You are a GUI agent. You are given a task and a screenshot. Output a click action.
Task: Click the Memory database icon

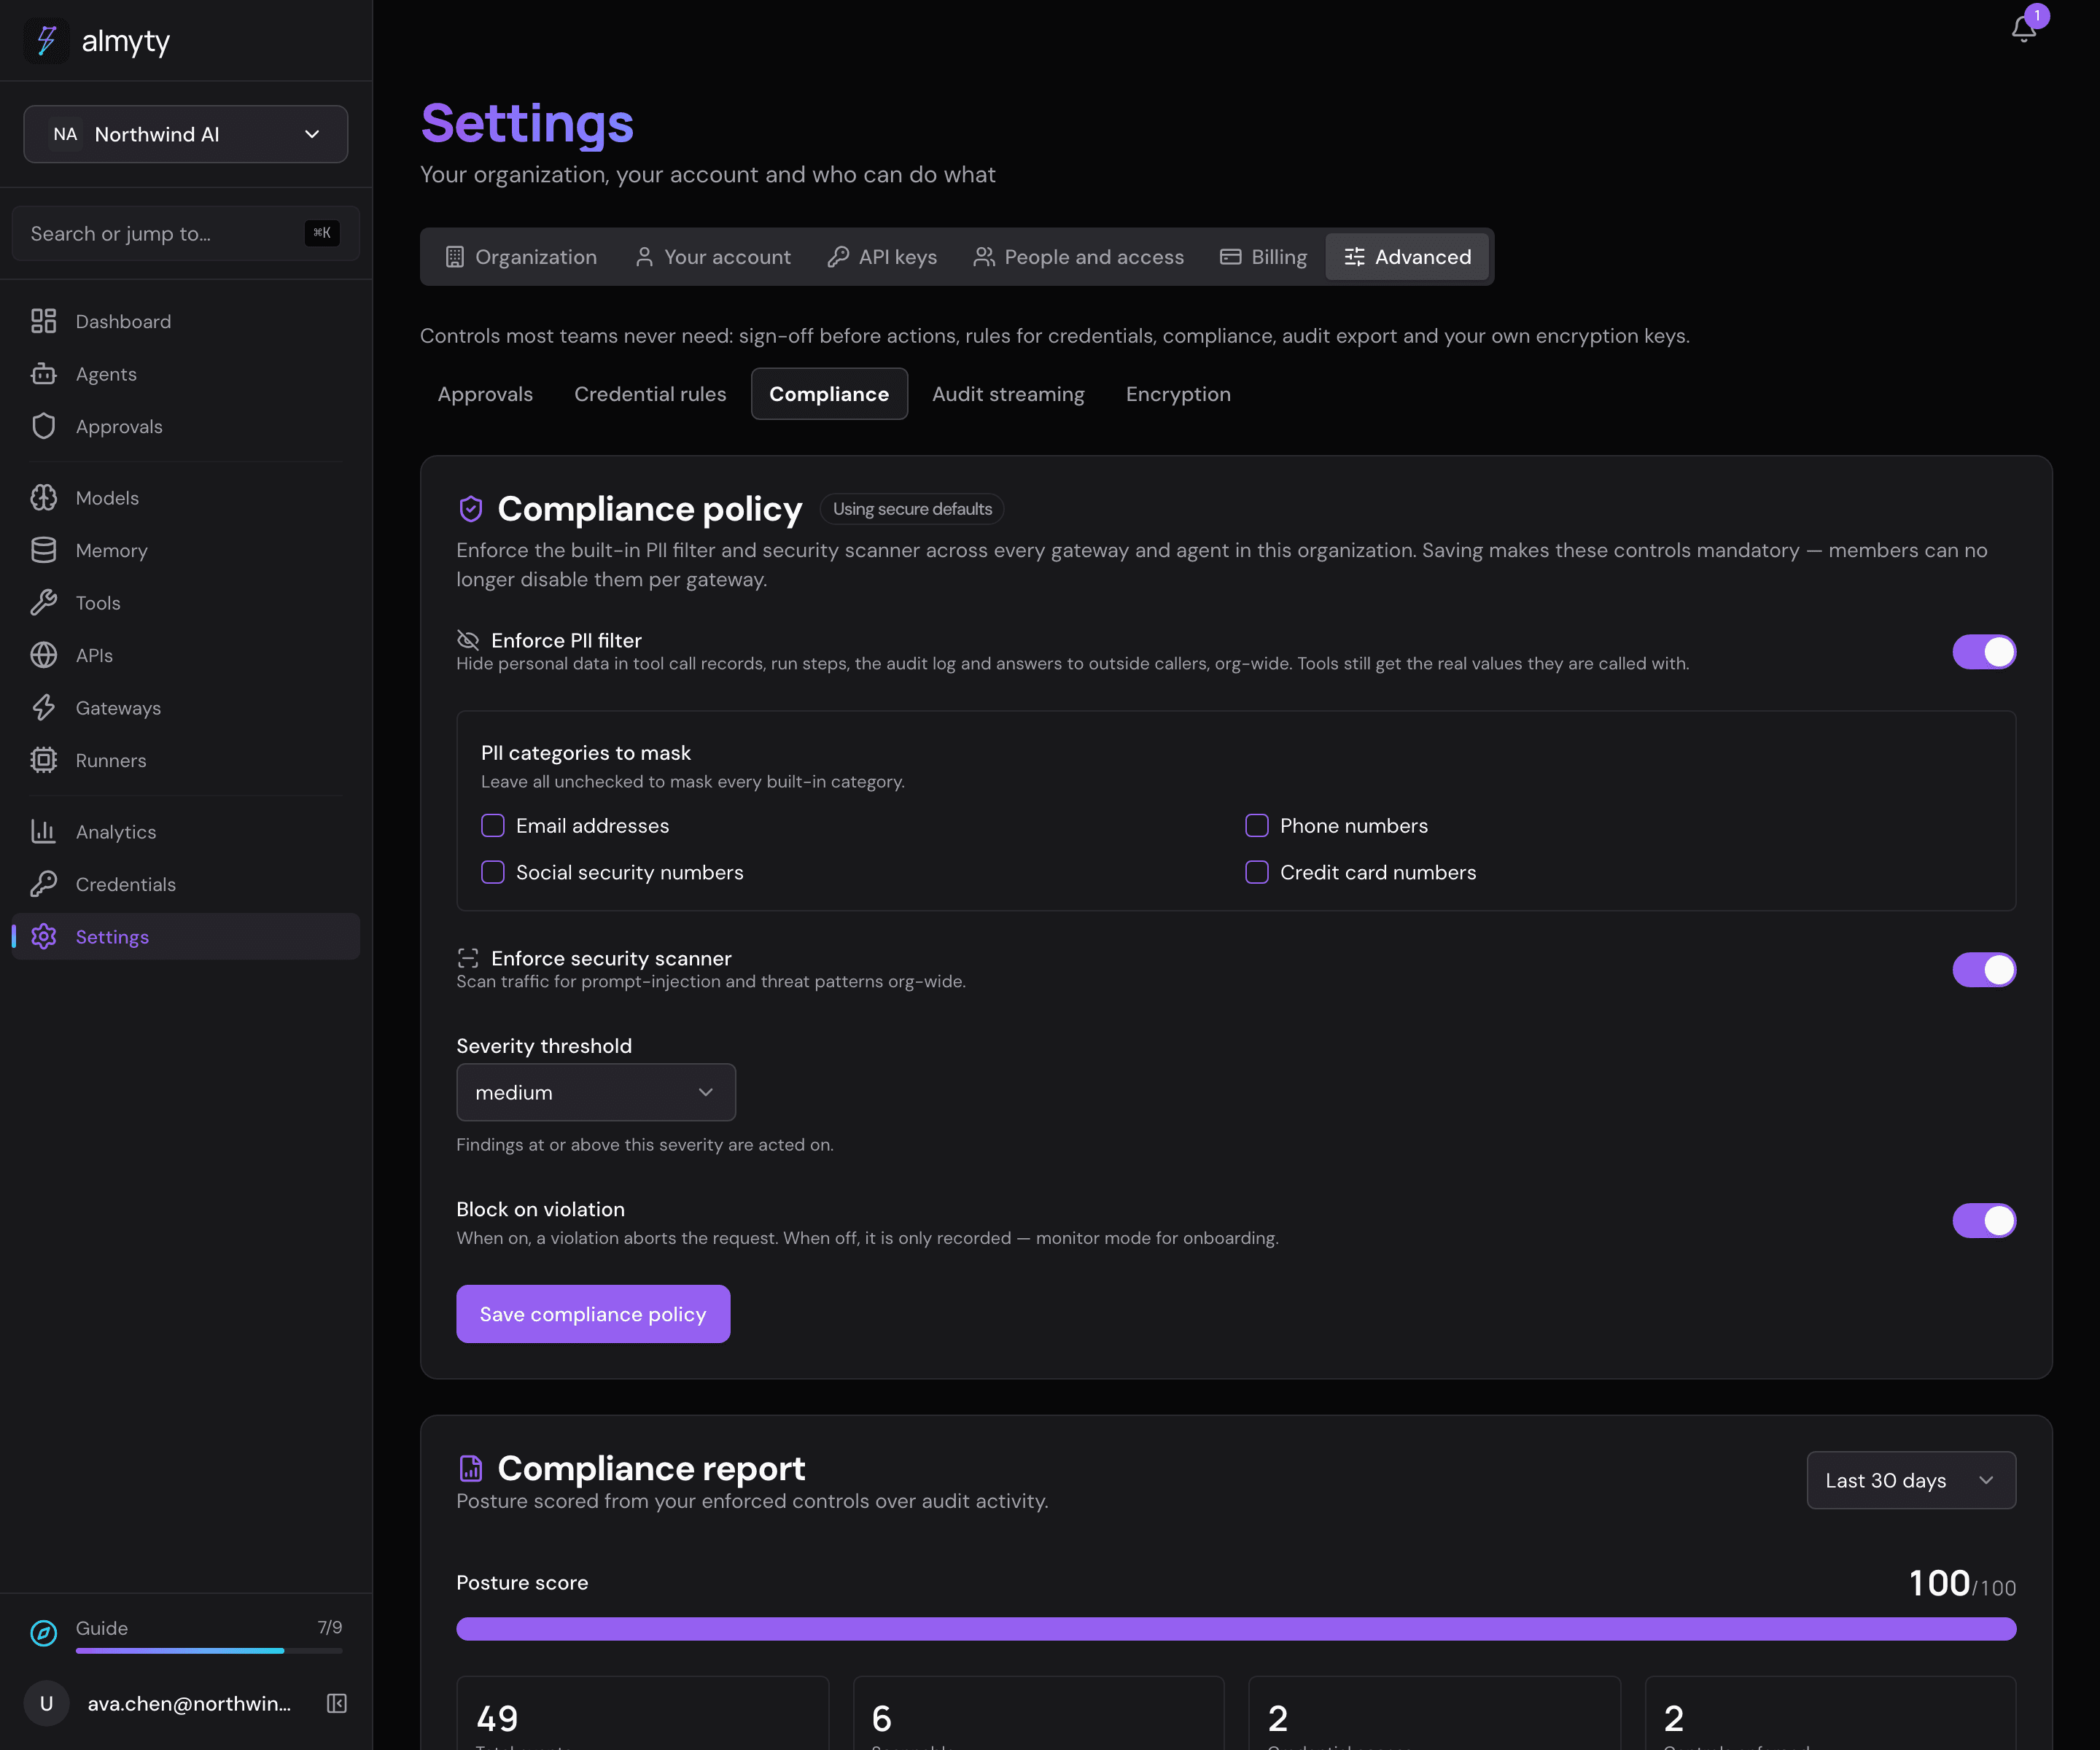coord(43,550)
